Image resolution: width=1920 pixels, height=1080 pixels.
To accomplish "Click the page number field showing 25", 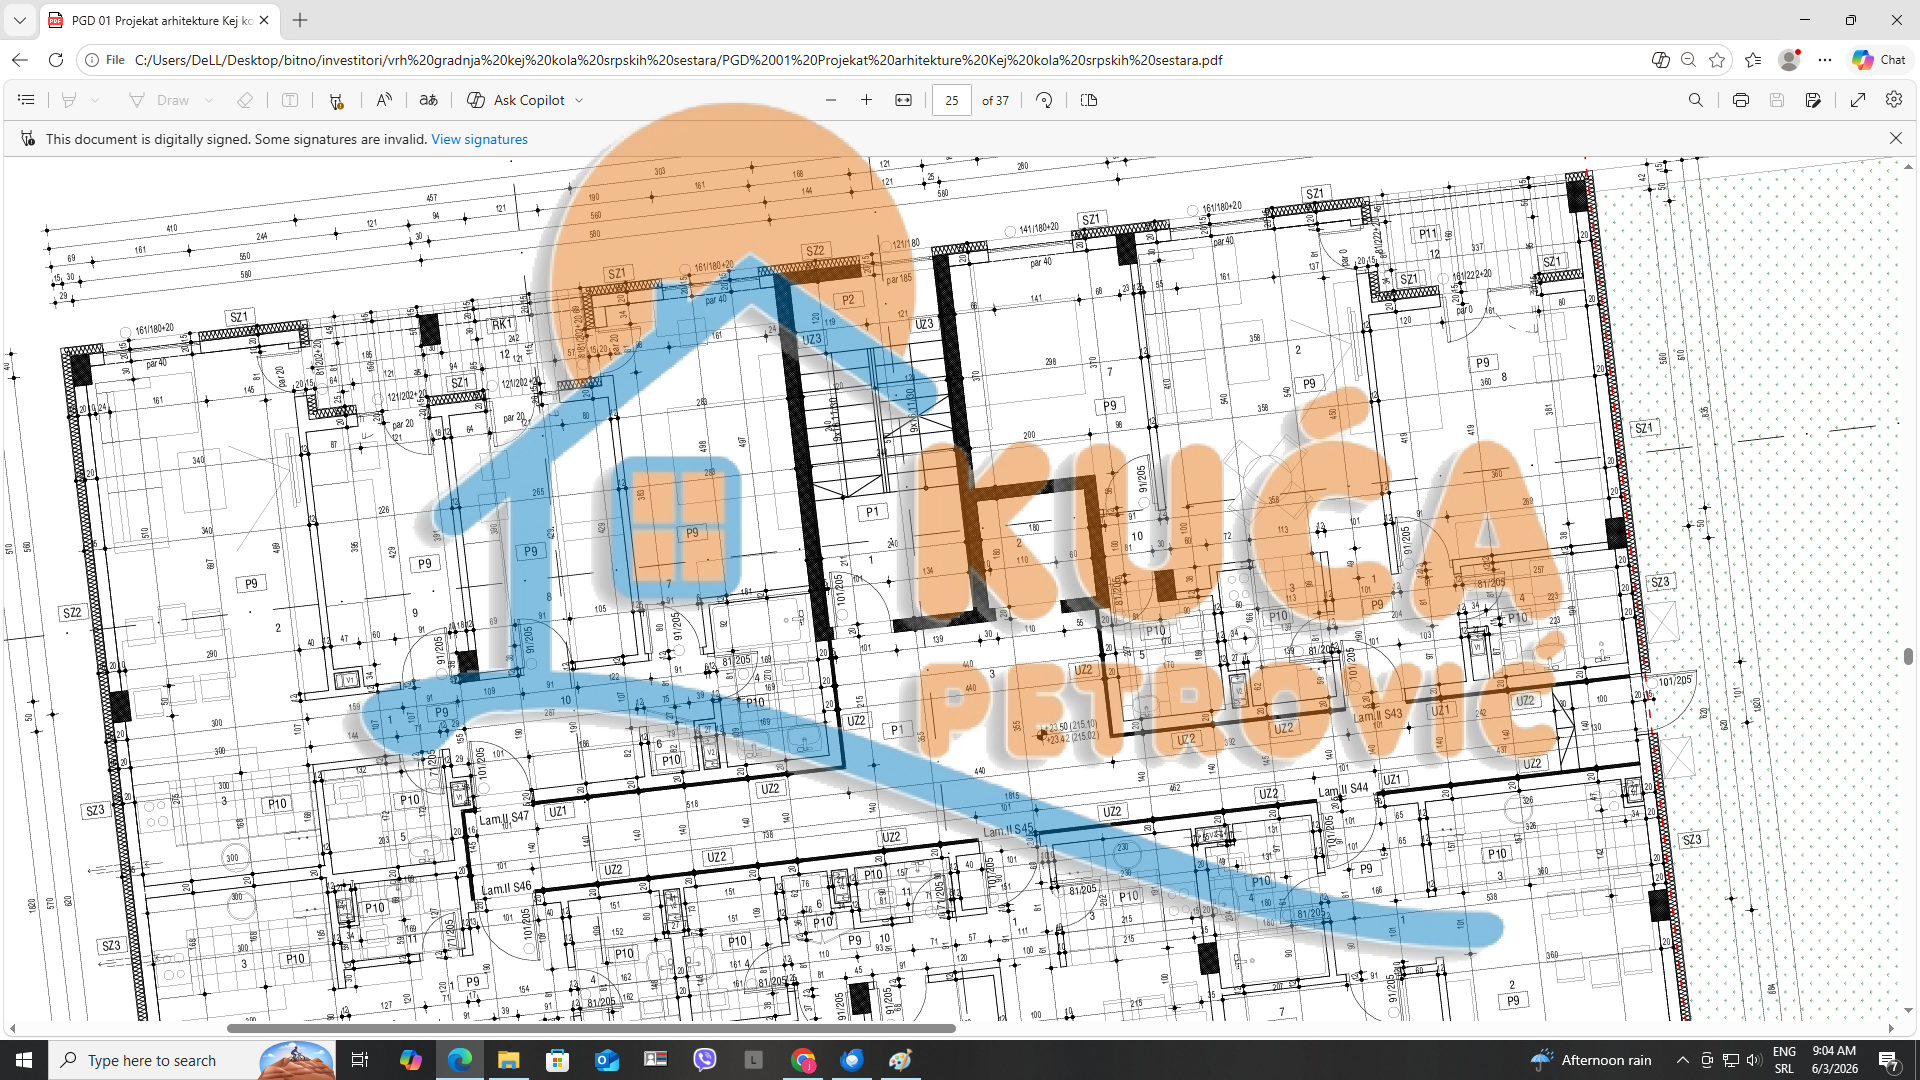I will point(952,100).
